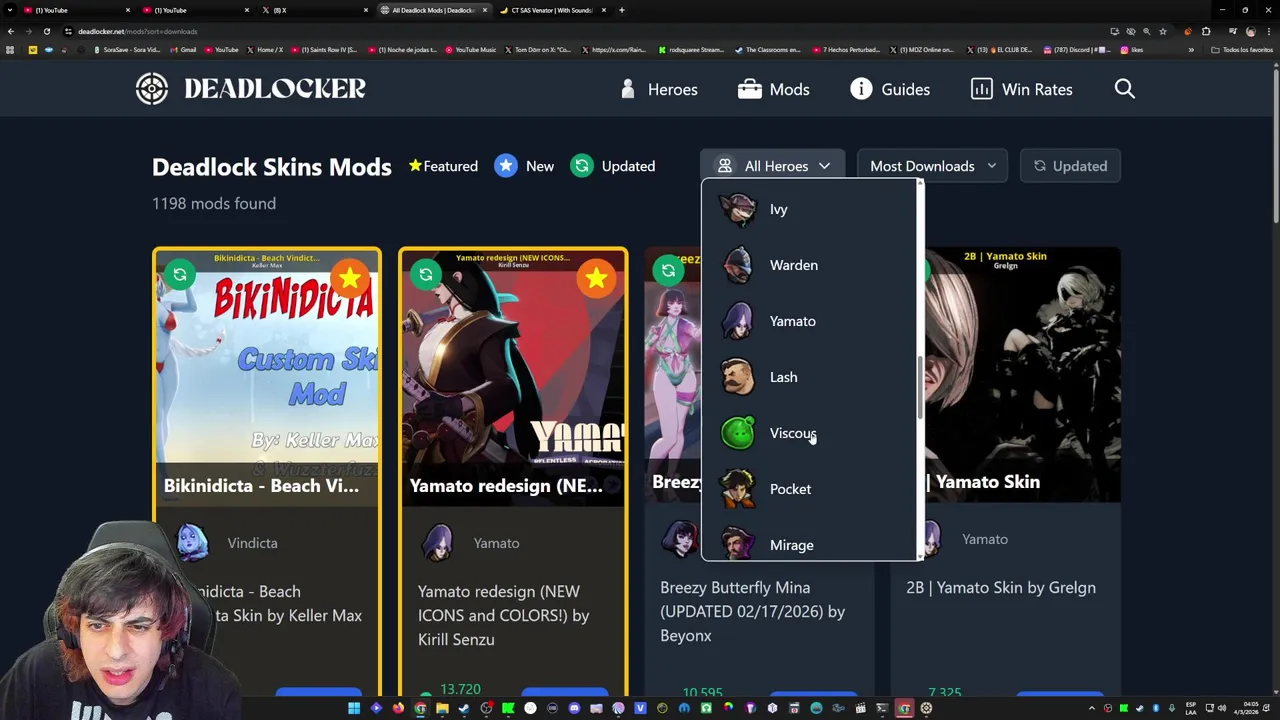The width and height of the screenshot is (1280, 720).
Task: Open File Explorer from the taskbar
Action: tap(442, 709)
